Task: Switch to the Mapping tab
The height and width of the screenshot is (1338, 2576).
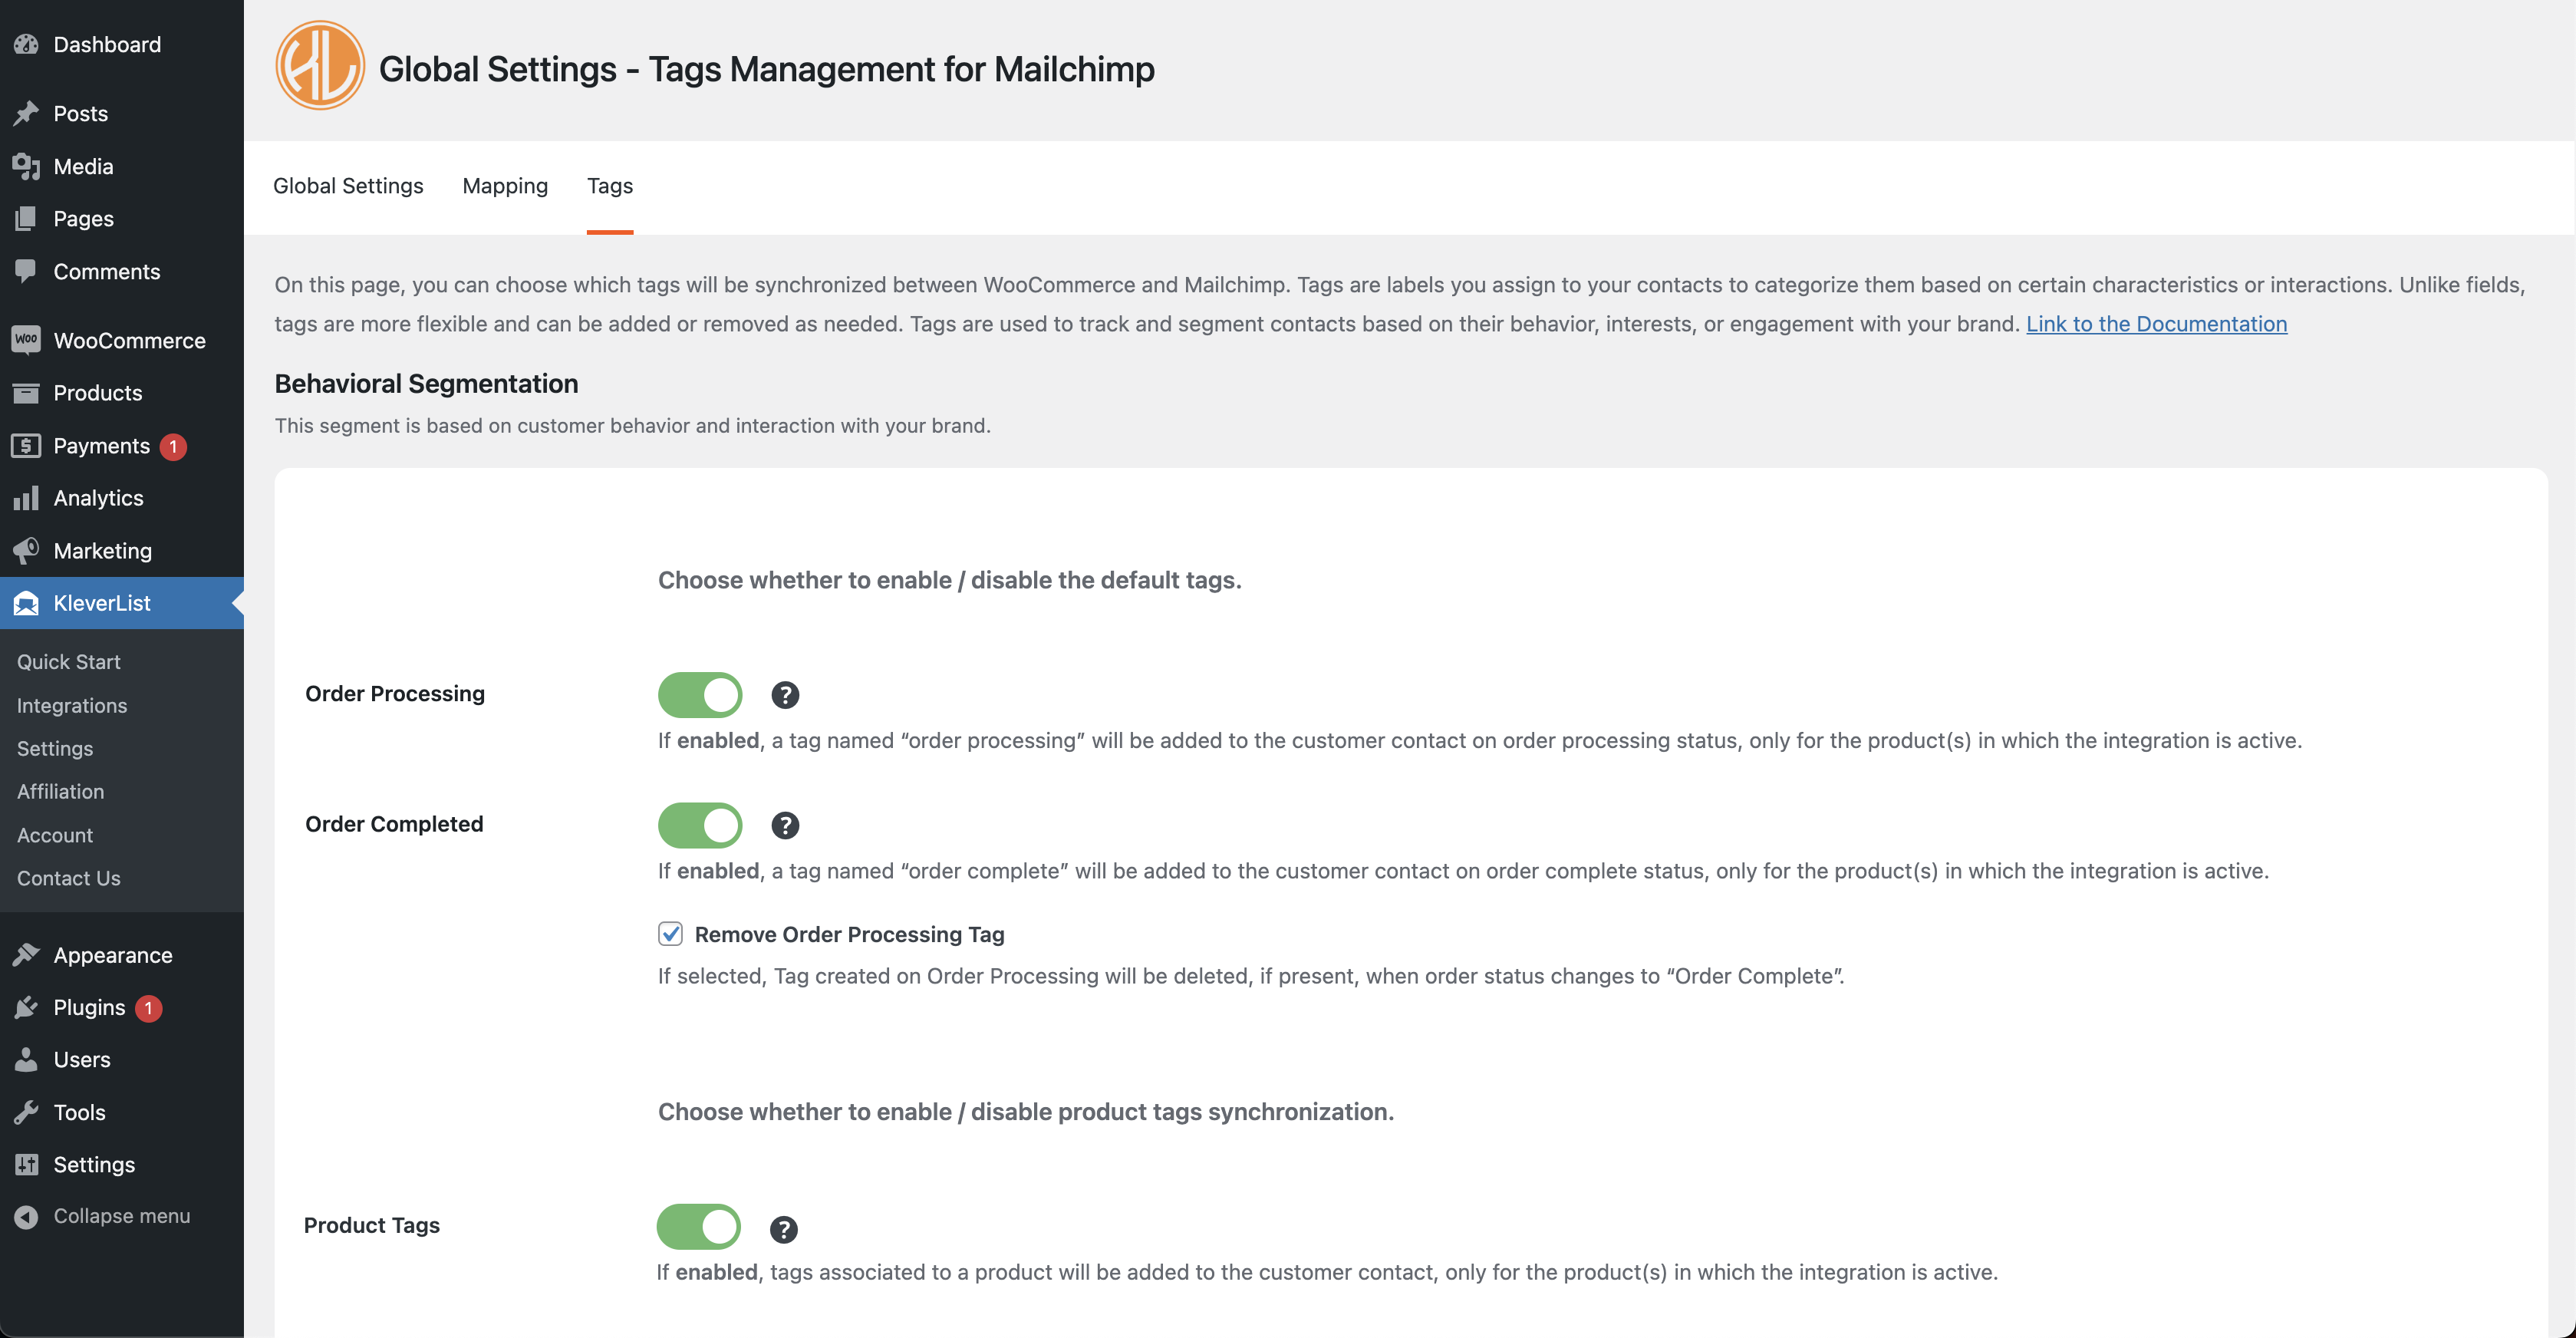Action: click(x=505, y=186)
